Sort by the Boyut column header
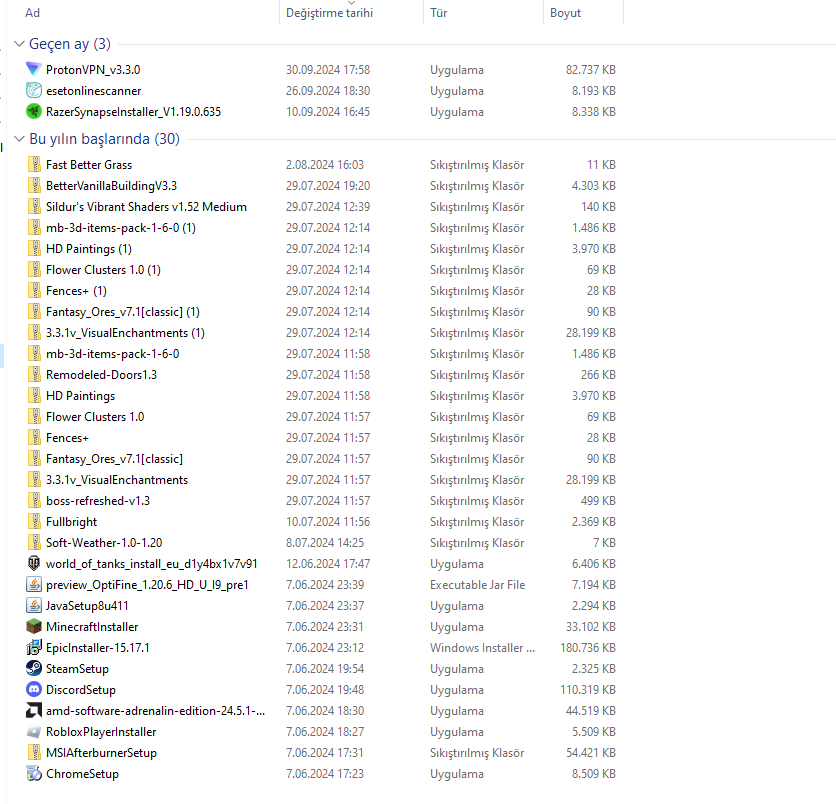Screen dimensions: 836x804 [x=565, y=13]
